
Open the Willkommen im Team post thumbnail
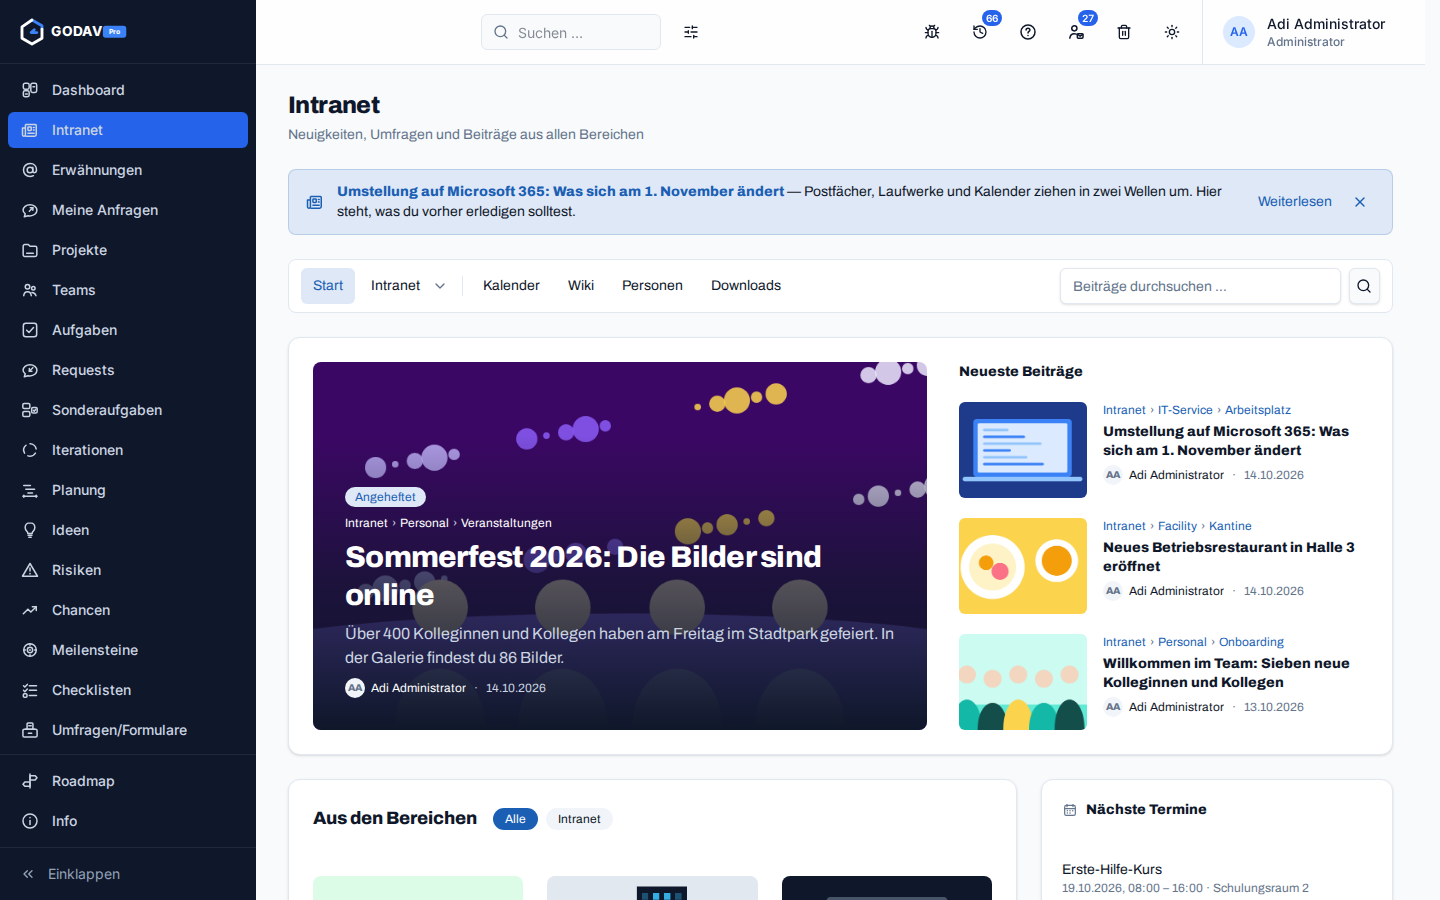[1023, 682]
